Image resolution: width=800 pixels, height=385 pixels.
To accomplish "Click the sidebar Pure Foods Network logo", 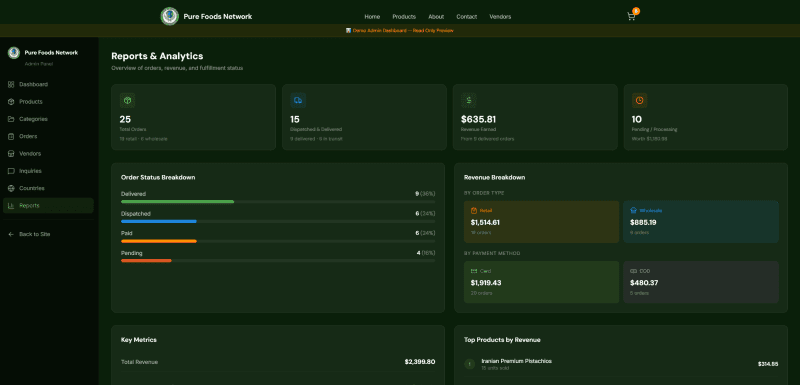I will [x=14, y=53].
